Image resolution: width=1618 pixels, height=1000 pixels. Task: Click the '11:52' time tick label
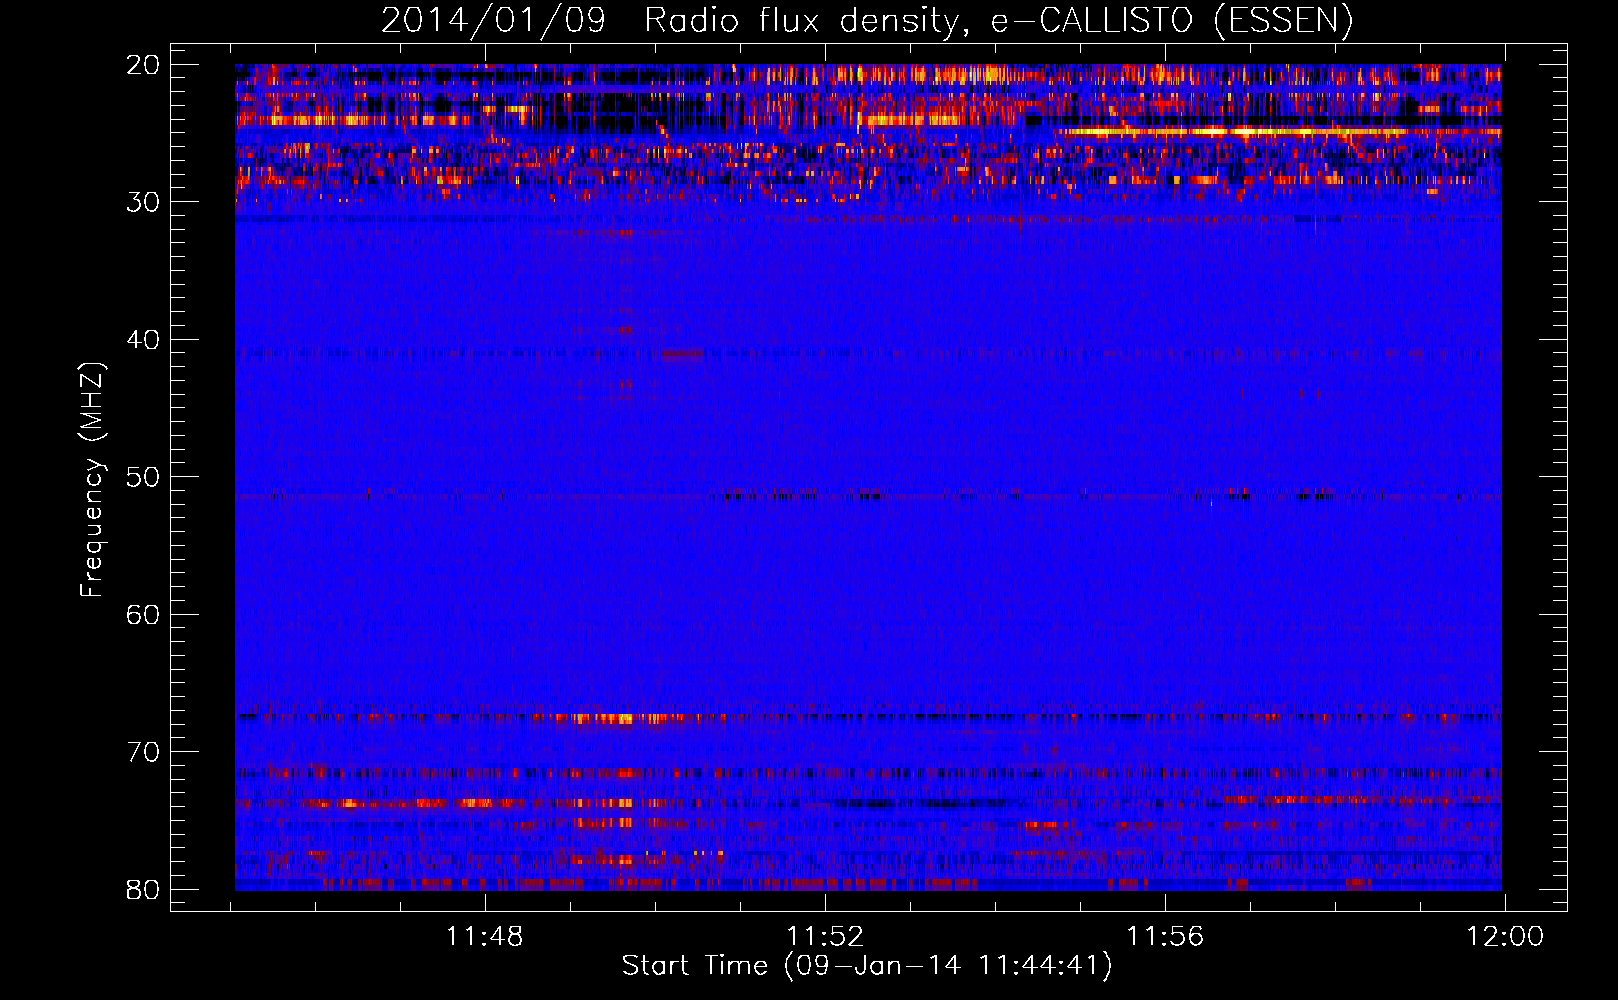[825, 937]
